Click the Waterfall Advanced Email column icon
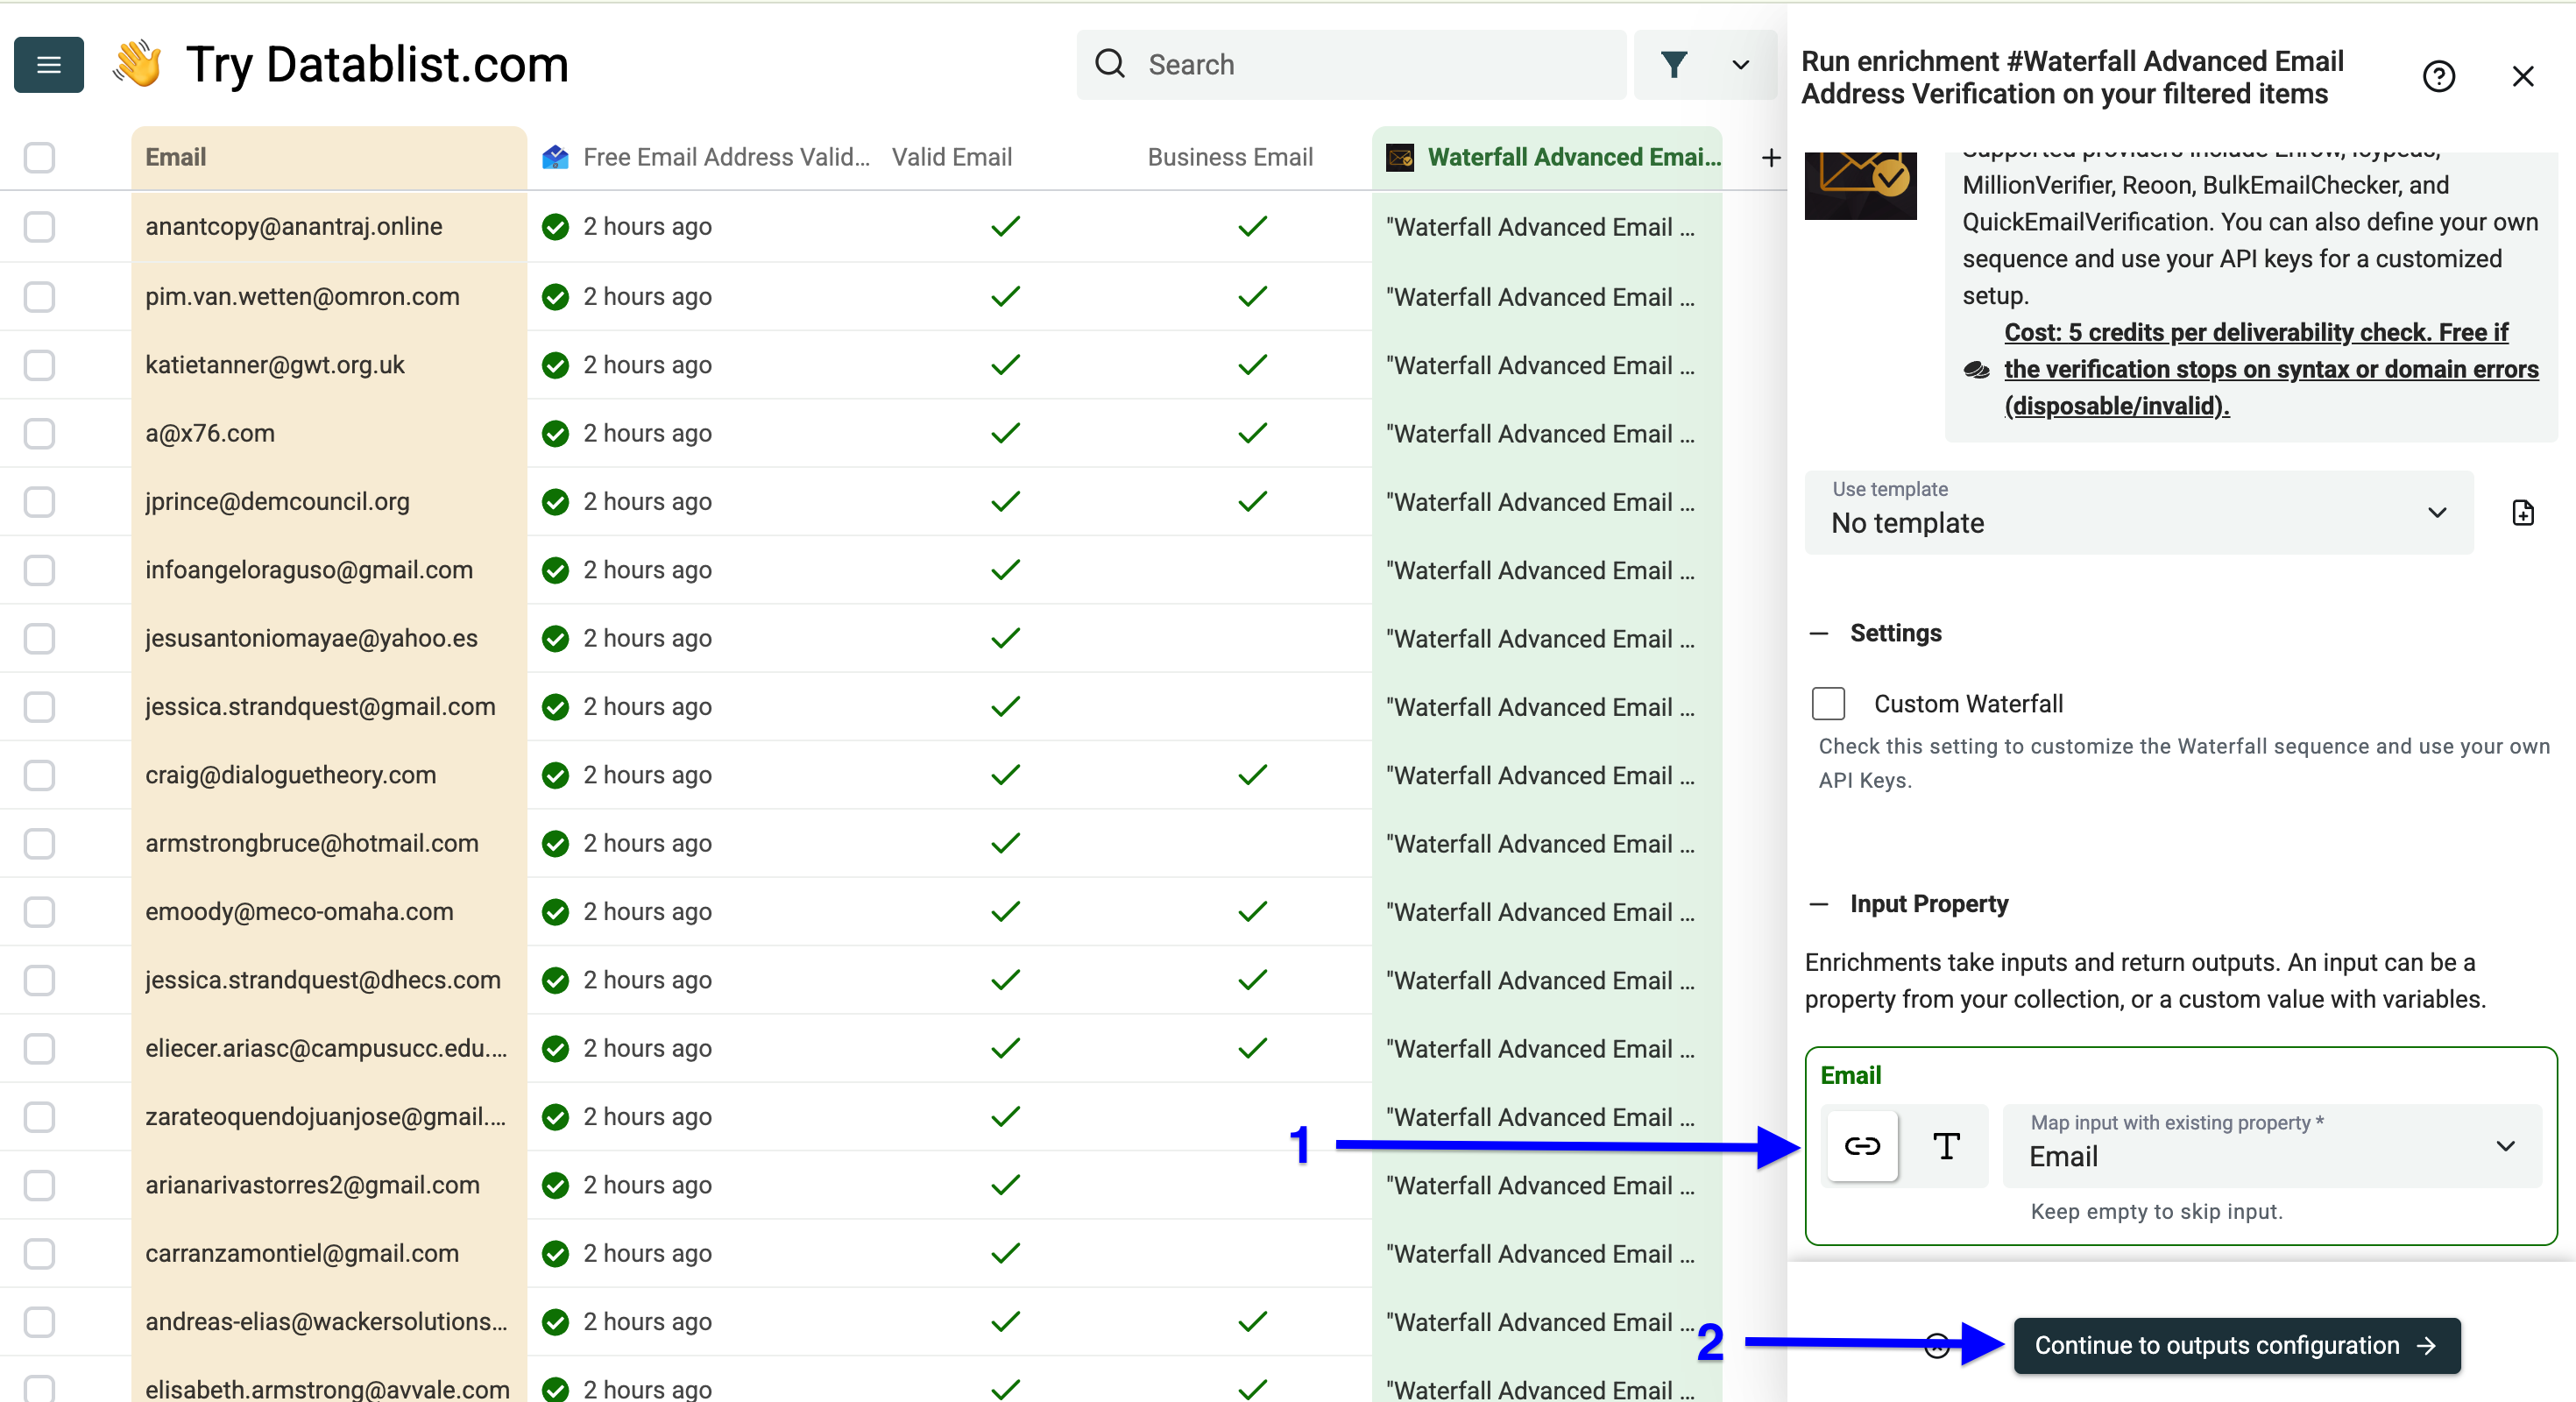This screenshot has height=1402, width=2576. pyautogui.click(x=1400, y=157)
